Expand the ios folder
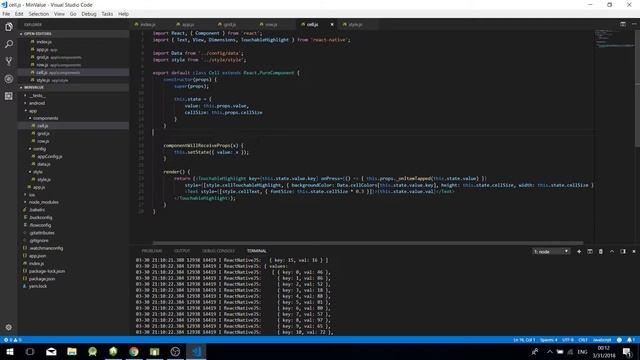Image resolution: width=640 pixels, height=360 pixels. pyautogui.click(x=31, y=195)
